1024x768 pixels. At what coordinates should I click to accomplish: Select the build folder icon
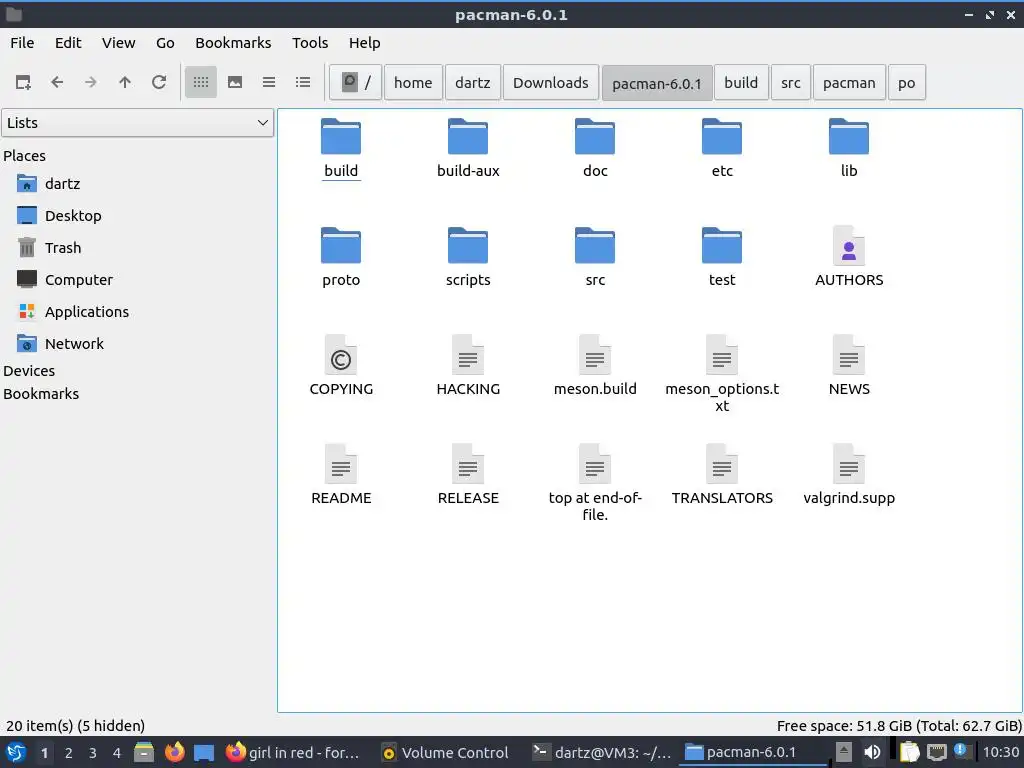tap(341, 136)
